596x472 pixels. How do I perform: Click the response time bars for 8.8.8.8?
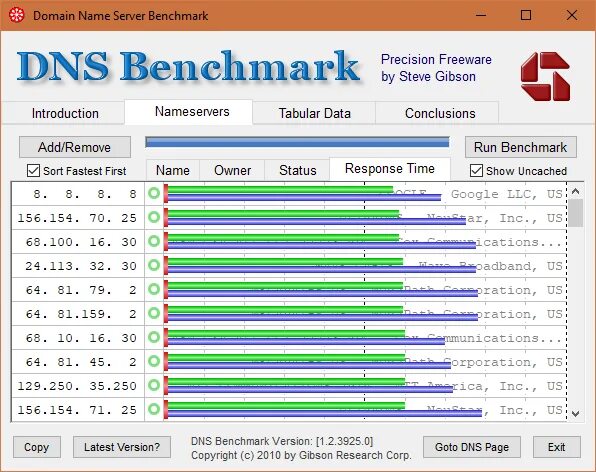click(303, 193)
